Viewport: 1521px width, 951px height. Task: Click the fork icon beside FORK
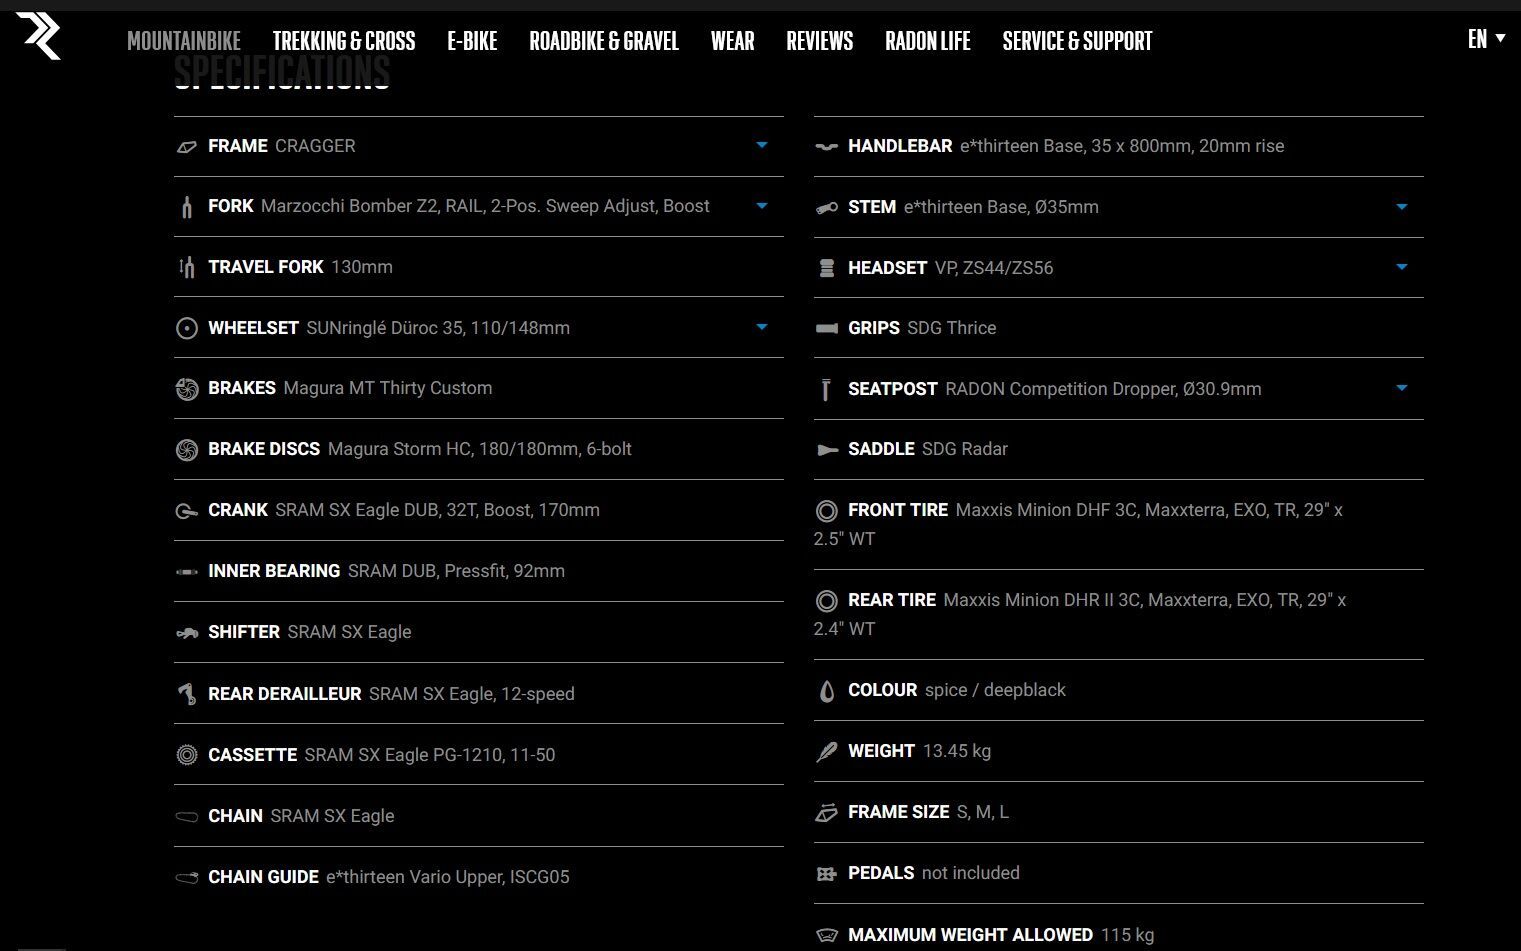point(187,207)
